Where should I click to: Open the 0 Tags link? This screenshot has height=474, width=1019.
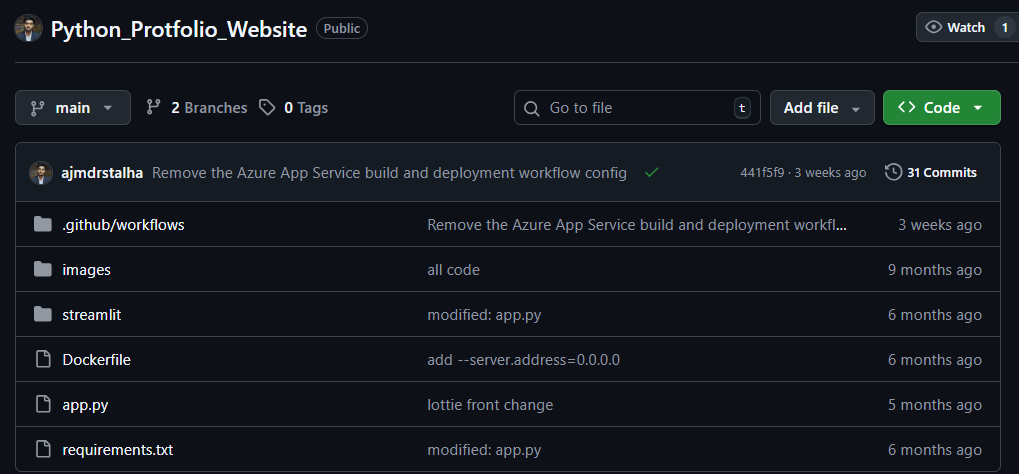294,107
